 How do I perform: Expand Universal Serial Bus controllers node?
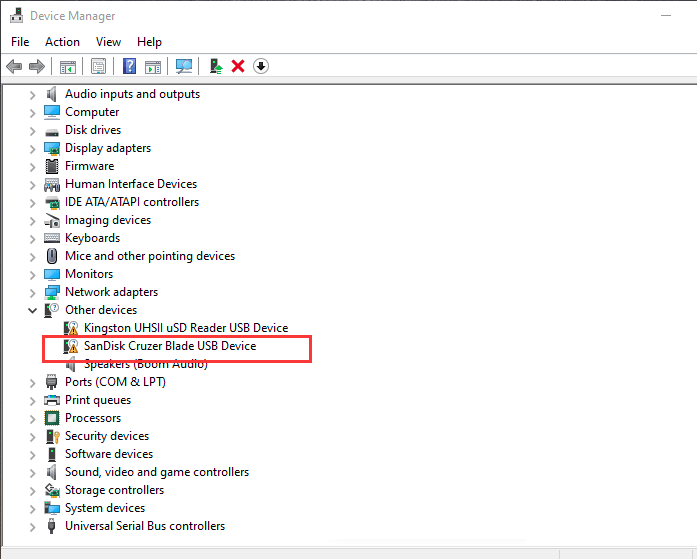click(x=32, y=527)
